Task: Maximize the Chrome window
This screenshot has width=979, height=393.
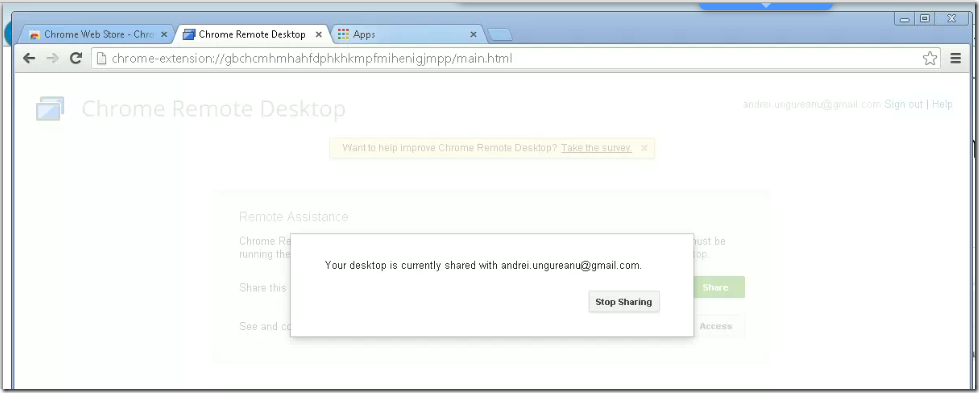Action: pyautogui.click(x=925, y=19)
